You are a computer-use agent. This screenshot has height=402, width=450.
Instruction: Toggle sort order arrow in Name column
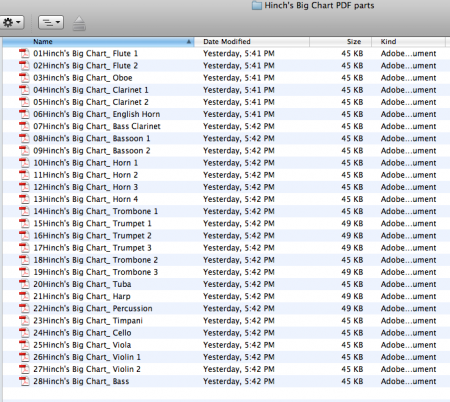[x=189, y=42]
